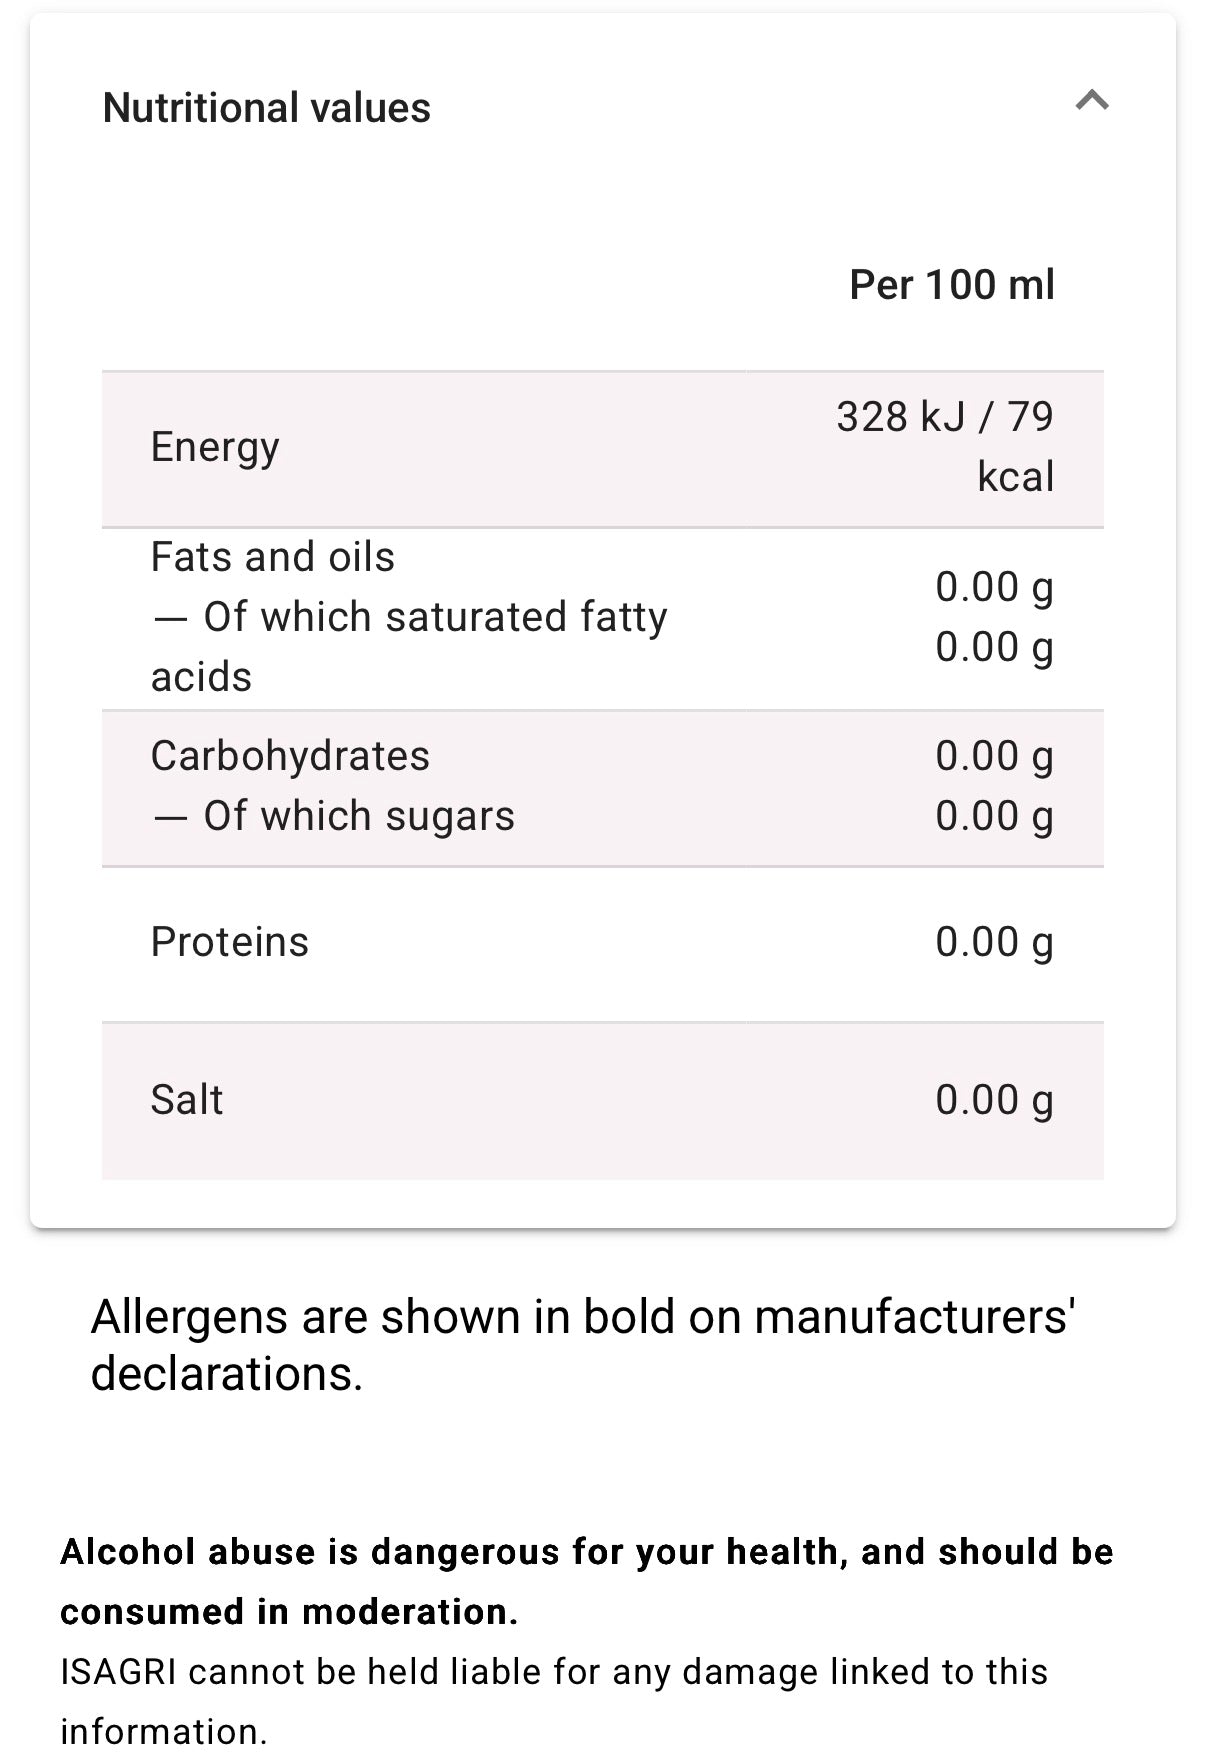Click the Carbohydrates row label
The height and width of the screenshot is (1764, 1206).
(290, 756)
